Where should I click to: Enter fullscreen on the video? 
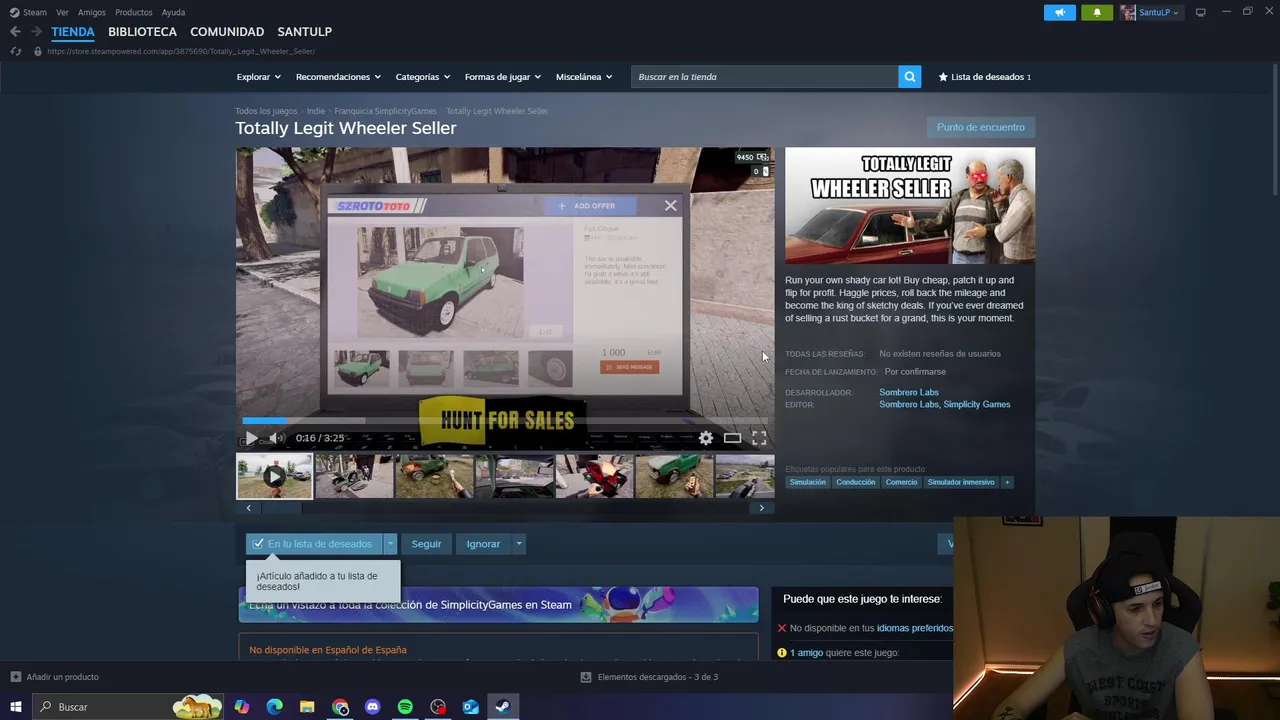point(759,438)
